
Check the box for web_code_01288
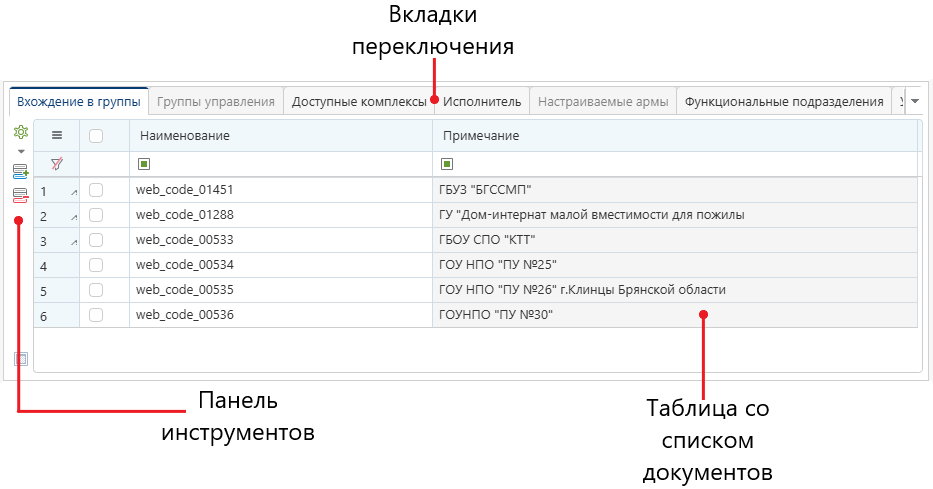[x=96, y=215]
